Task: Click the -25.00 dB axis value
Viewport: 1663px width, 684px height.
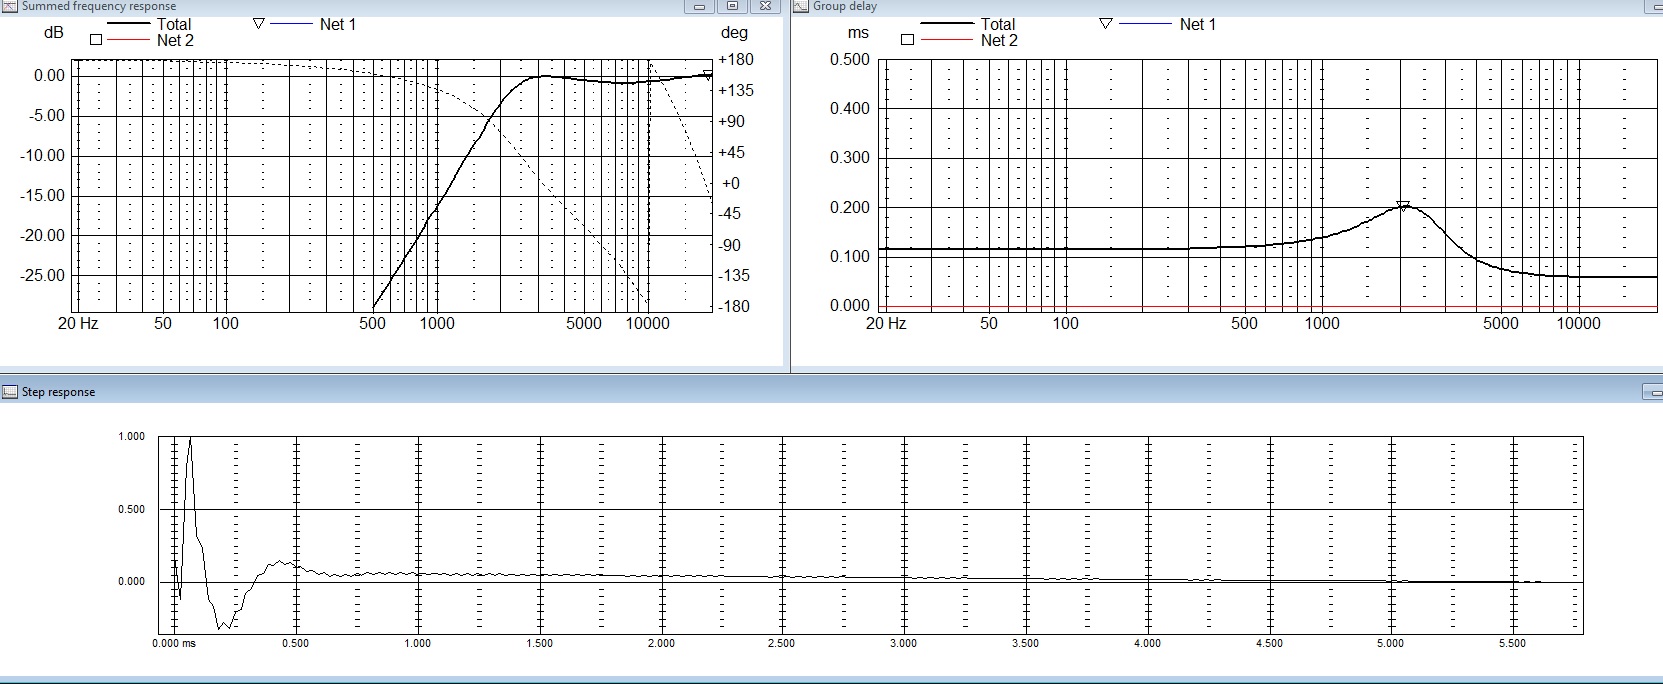Action: coord(43,275)
